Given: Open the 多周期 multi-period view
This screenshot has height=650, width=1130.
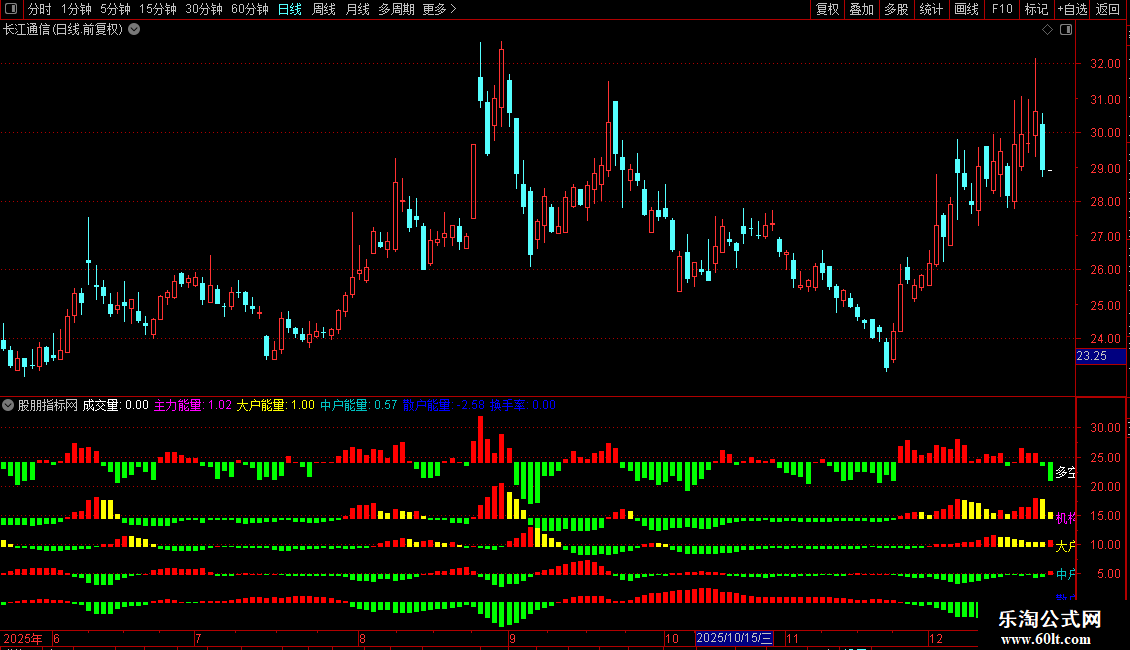Looking at the screenshot, I should coord(396,9).
